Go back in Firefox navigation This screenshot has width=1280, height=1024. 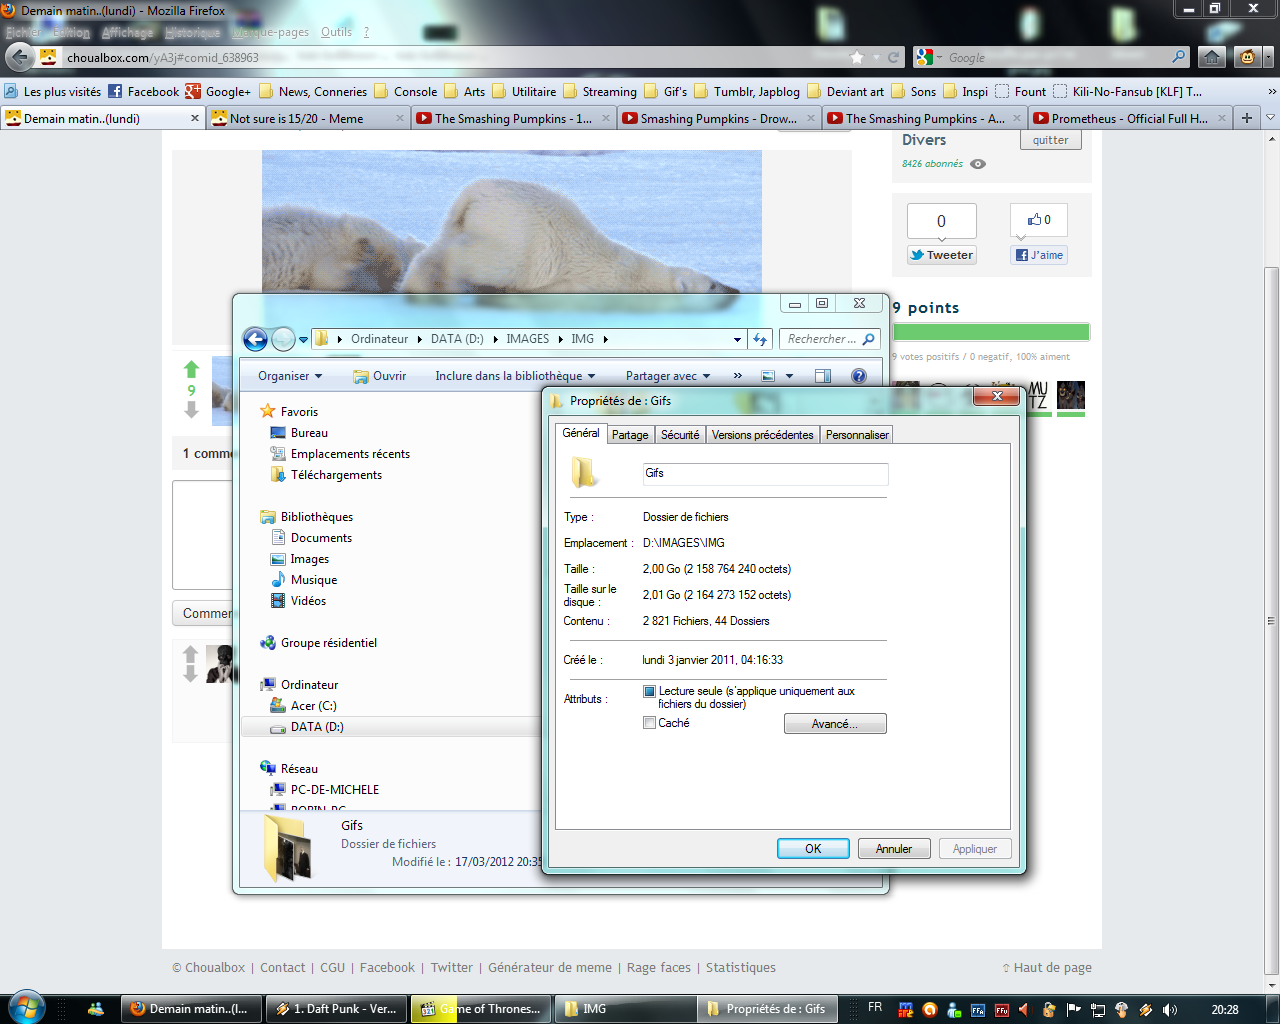[x=19, y=57]
